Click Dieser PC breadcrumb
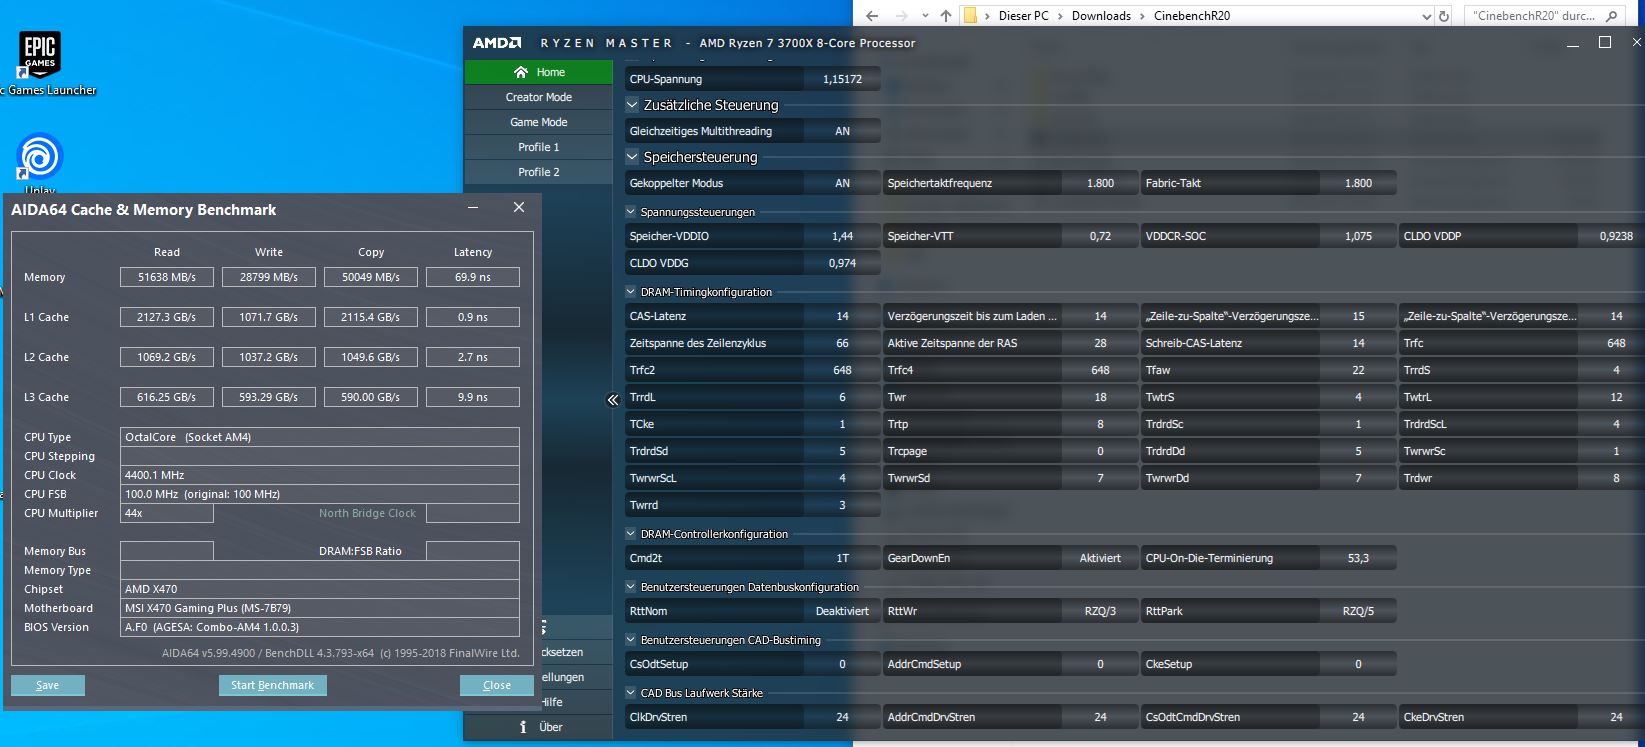The height and width of the screenshot is (747, 1645). click(1023, 16)
